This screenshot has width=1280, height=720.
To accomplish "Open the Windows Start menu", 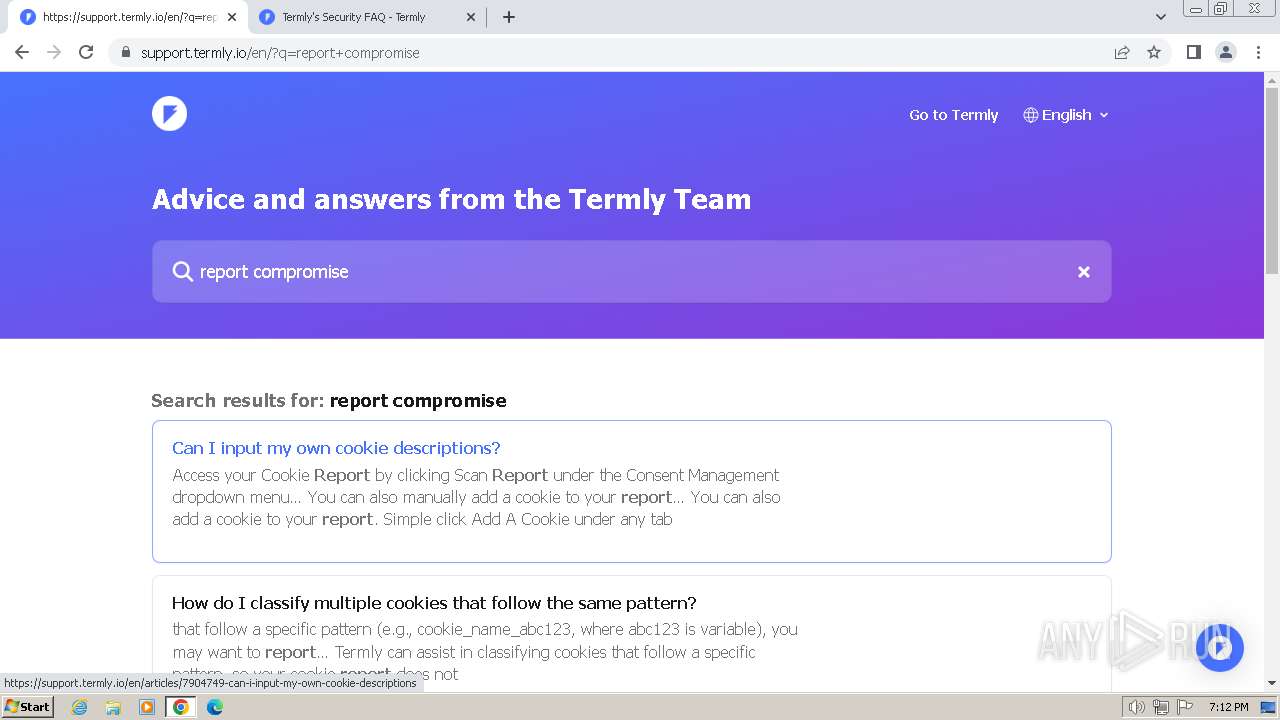I will (28, 706).
